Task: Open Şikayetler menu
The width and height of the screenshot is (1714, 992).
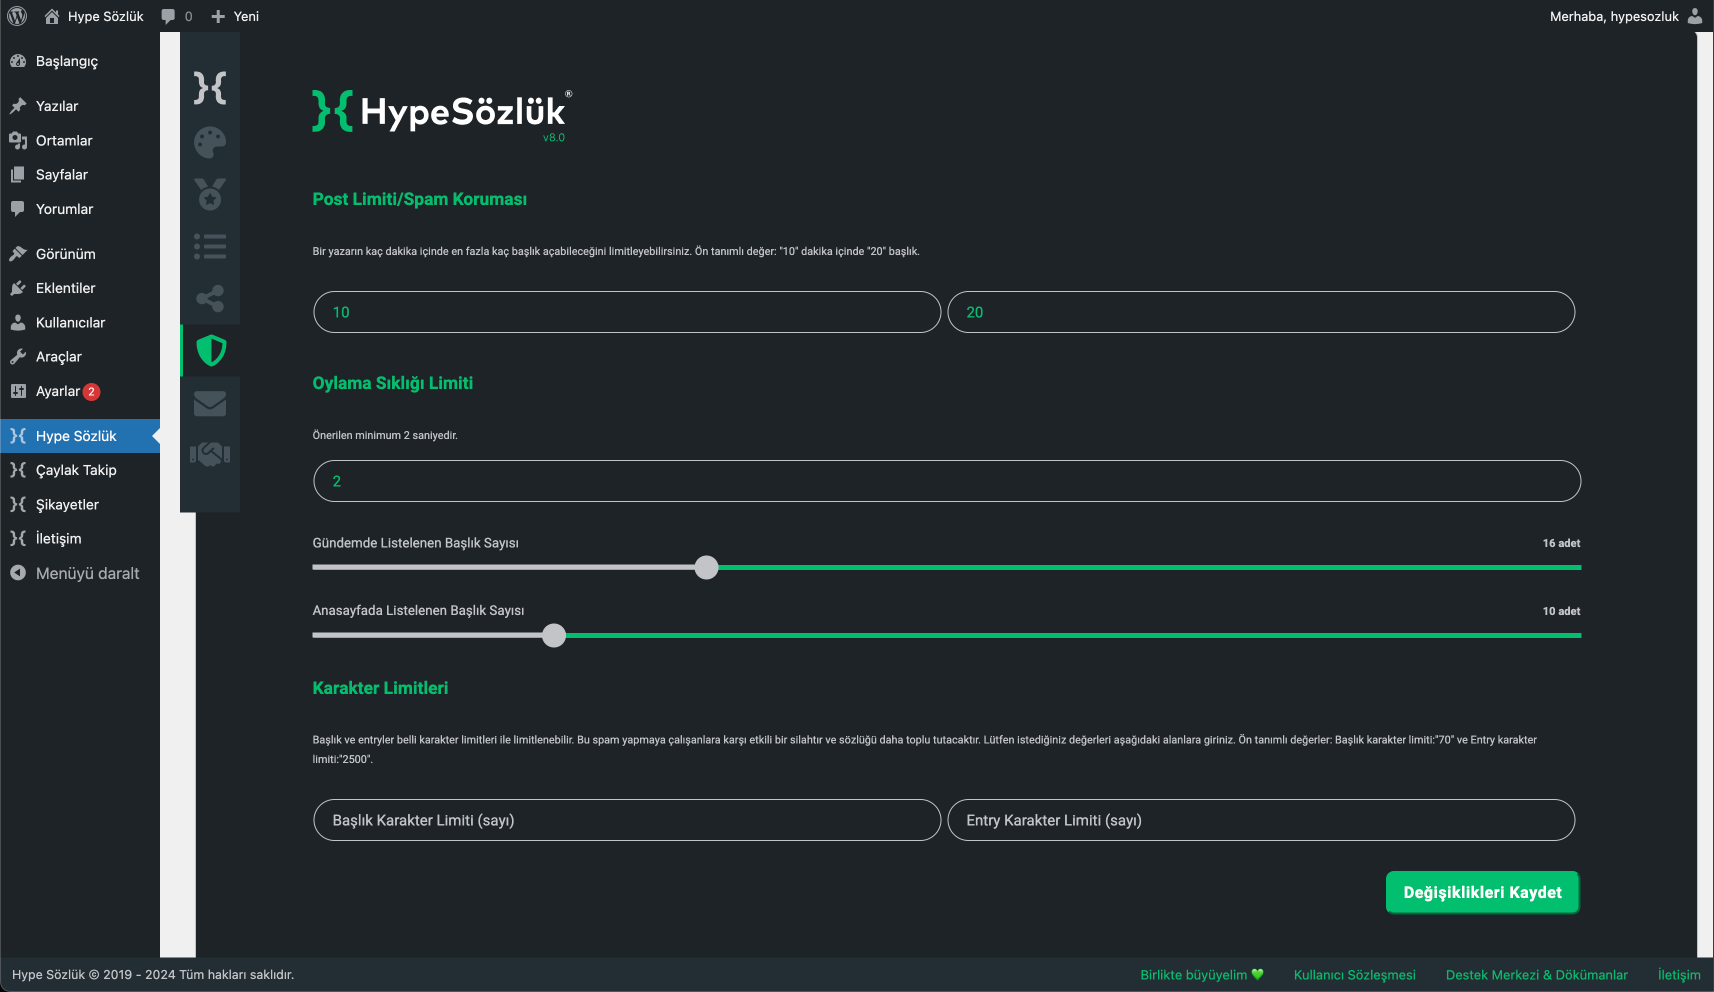Action: coord(80,505)
